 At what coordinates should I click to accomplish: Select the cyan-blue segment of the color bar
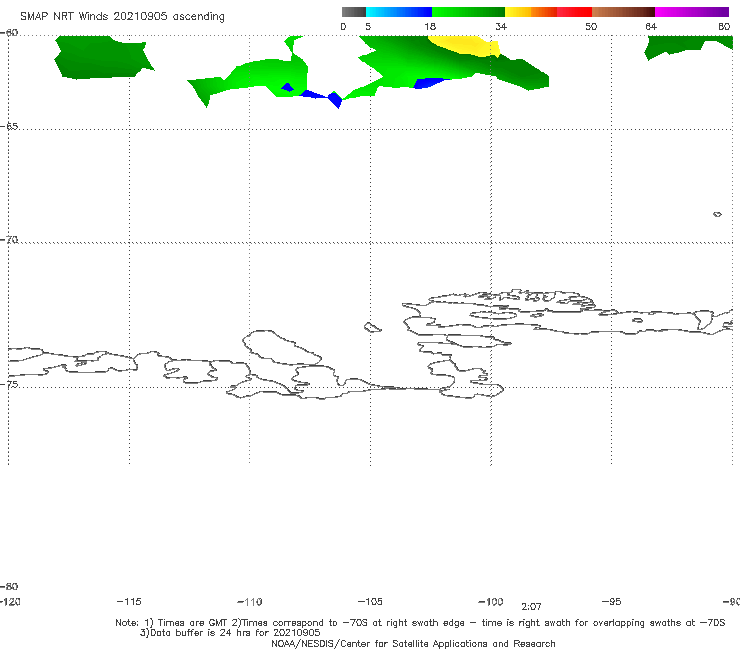point(399,12)
